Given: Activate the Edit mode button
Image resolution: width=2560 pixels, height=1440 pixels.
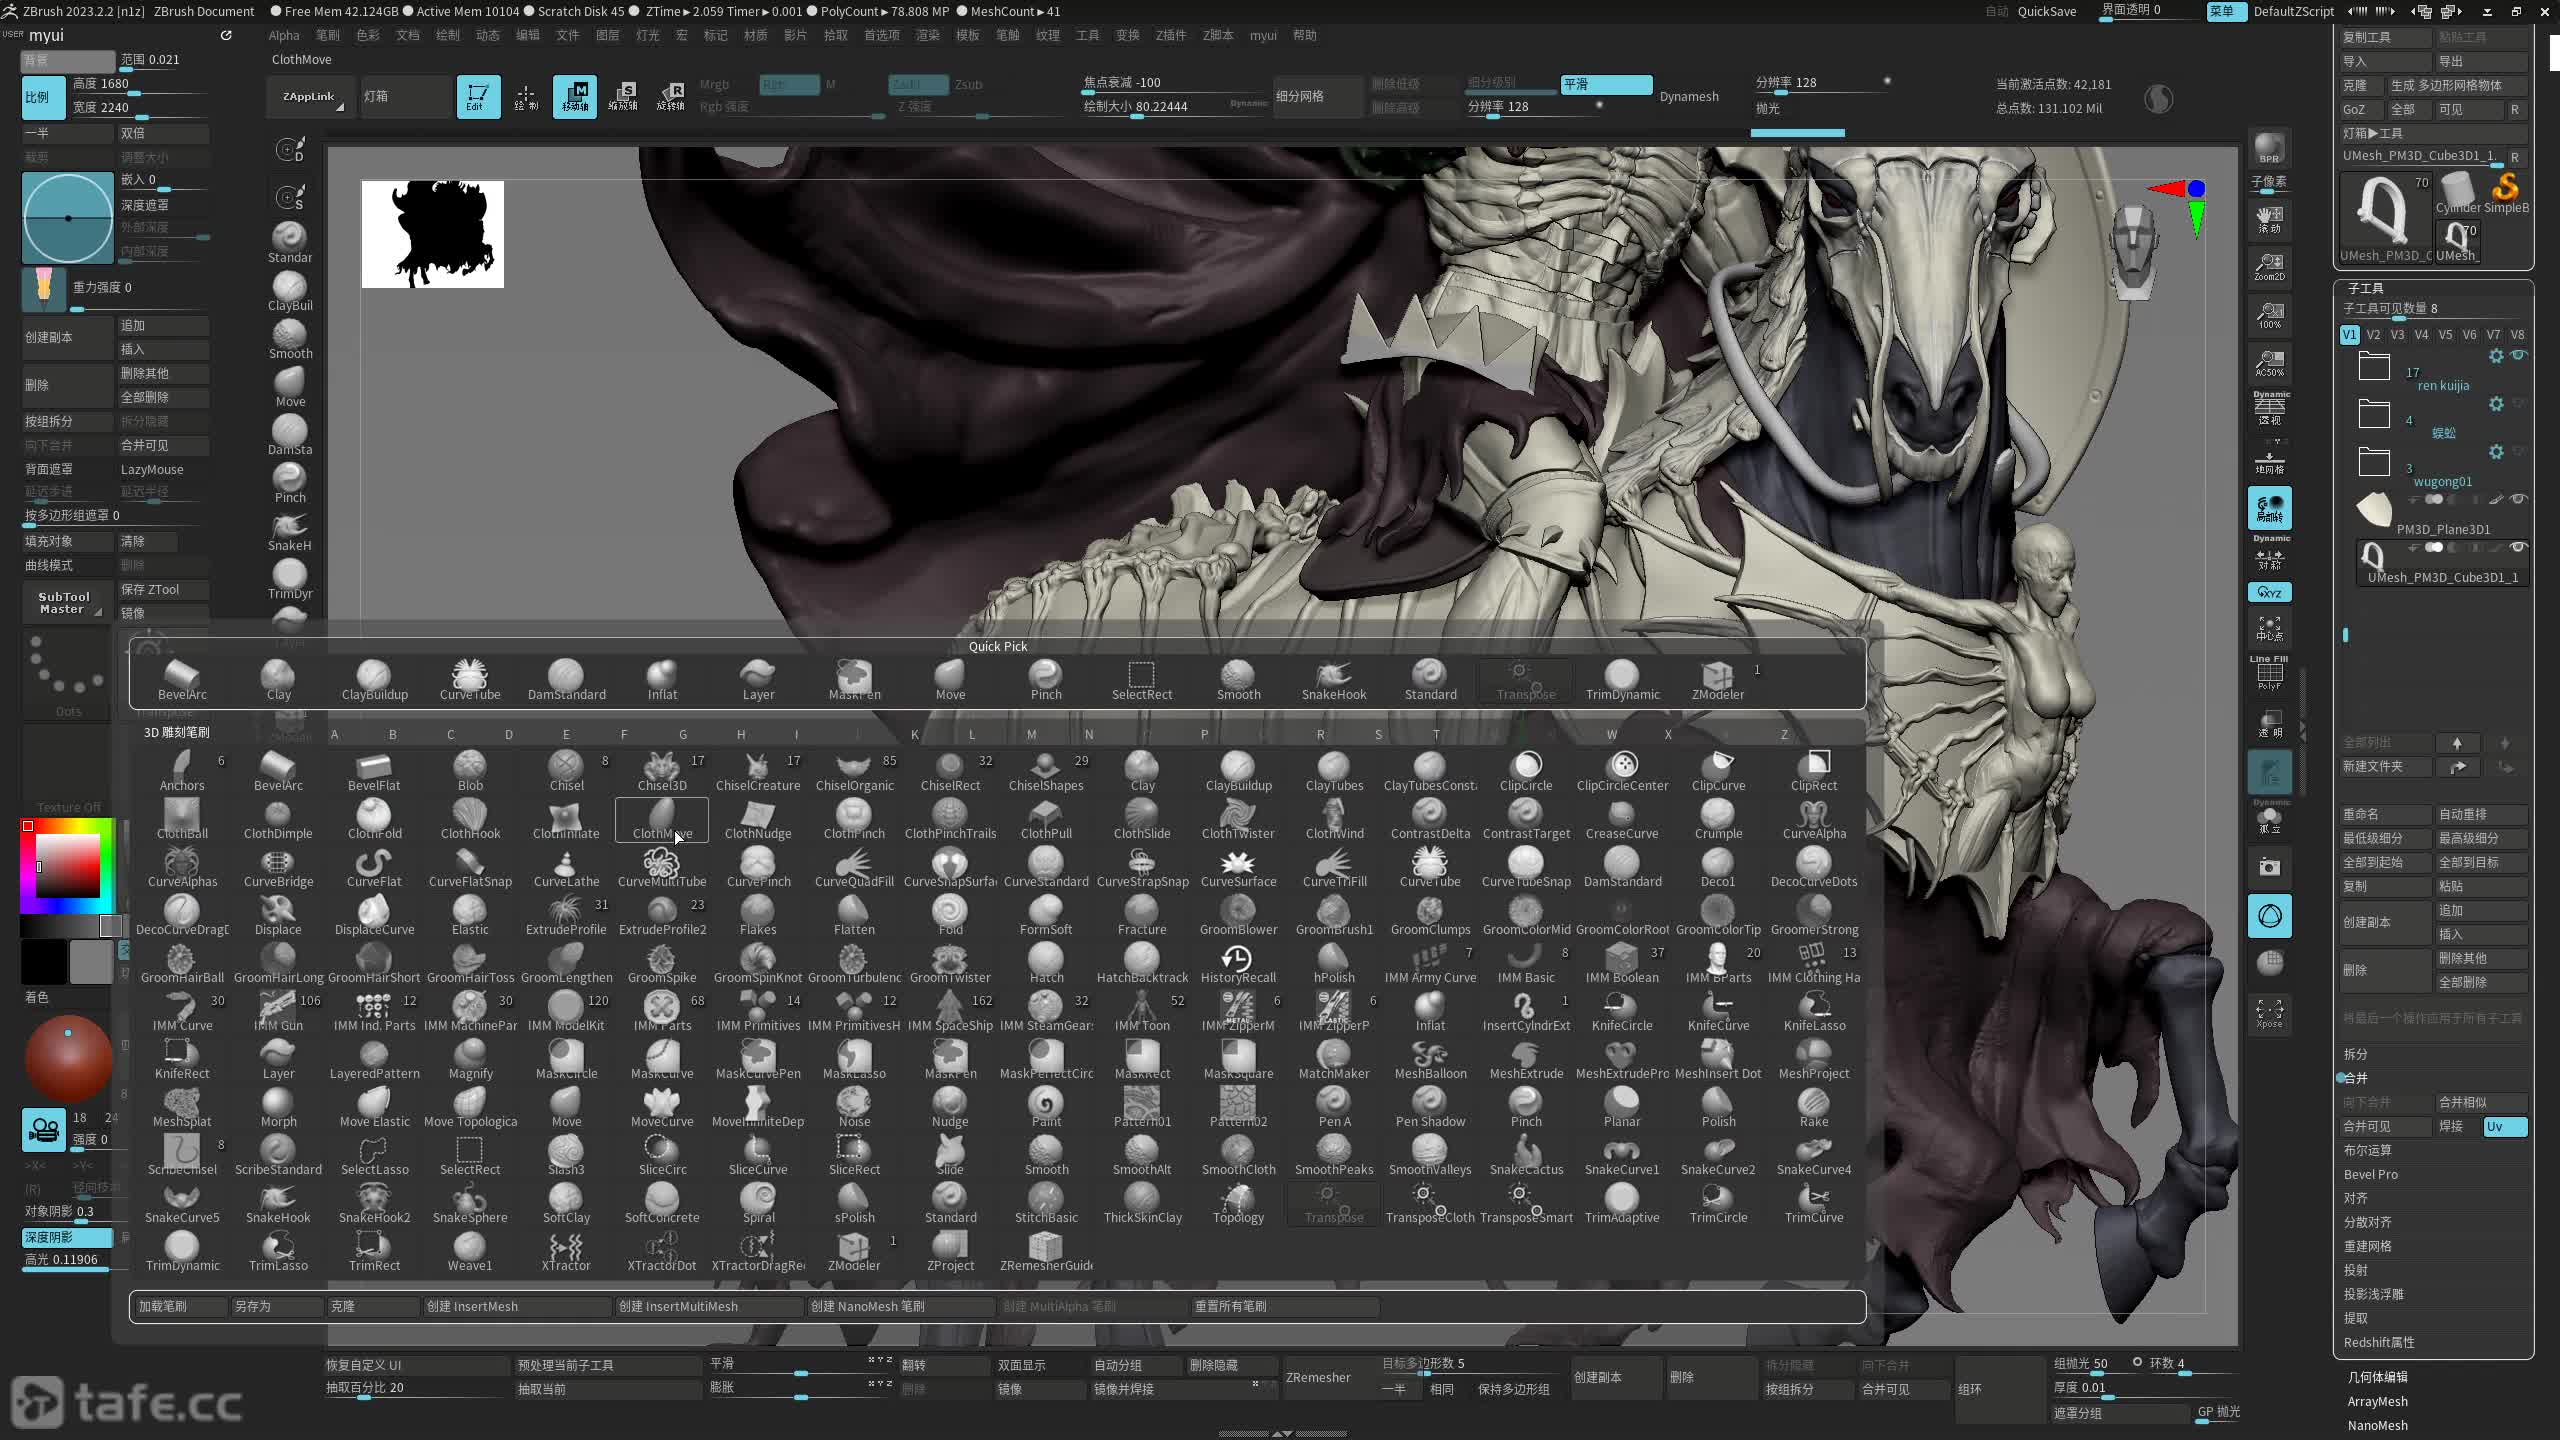Looking at the screenshot, I should 478,97.
